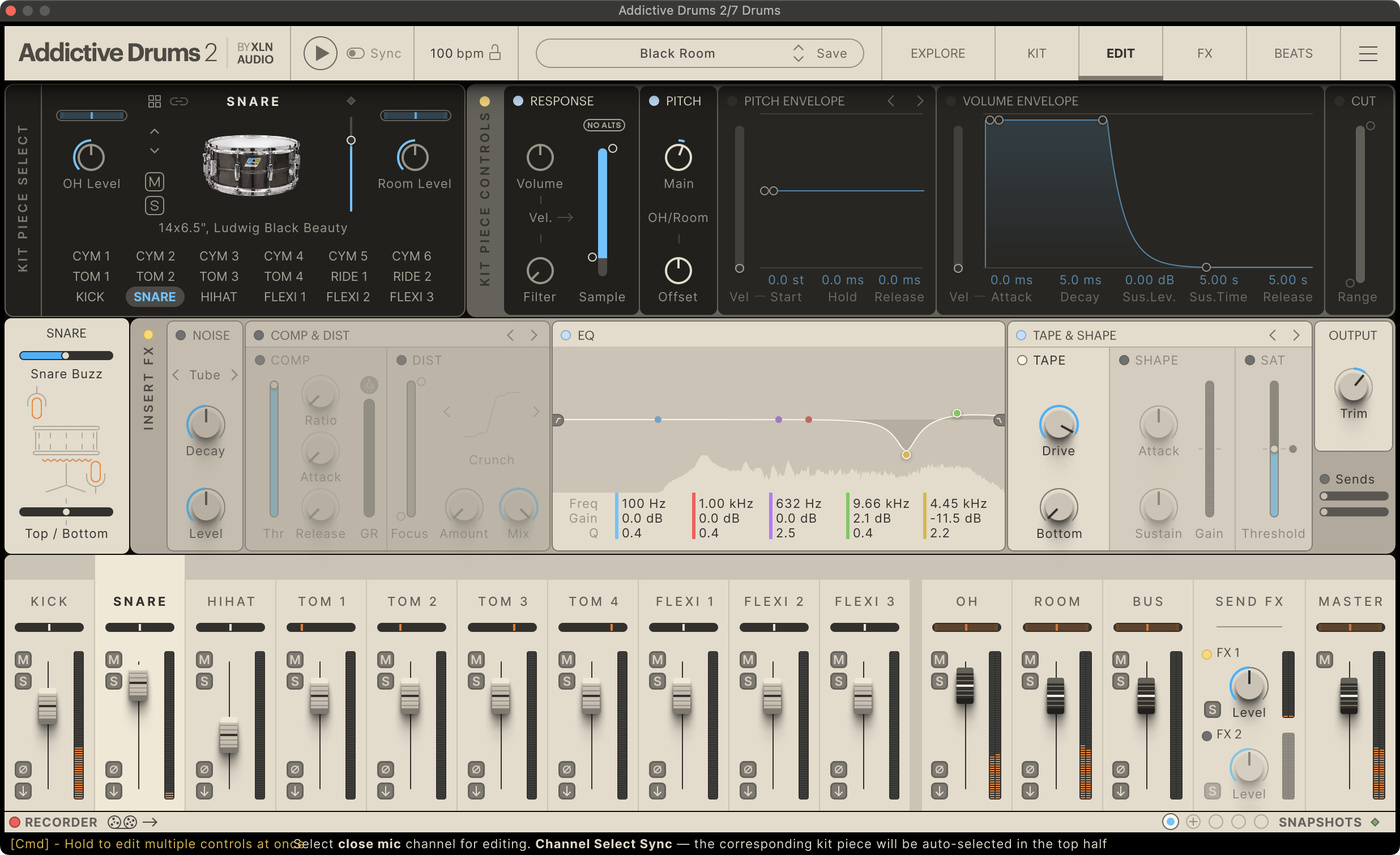
Task: Select the KICK kit piece
Action: 90,296
